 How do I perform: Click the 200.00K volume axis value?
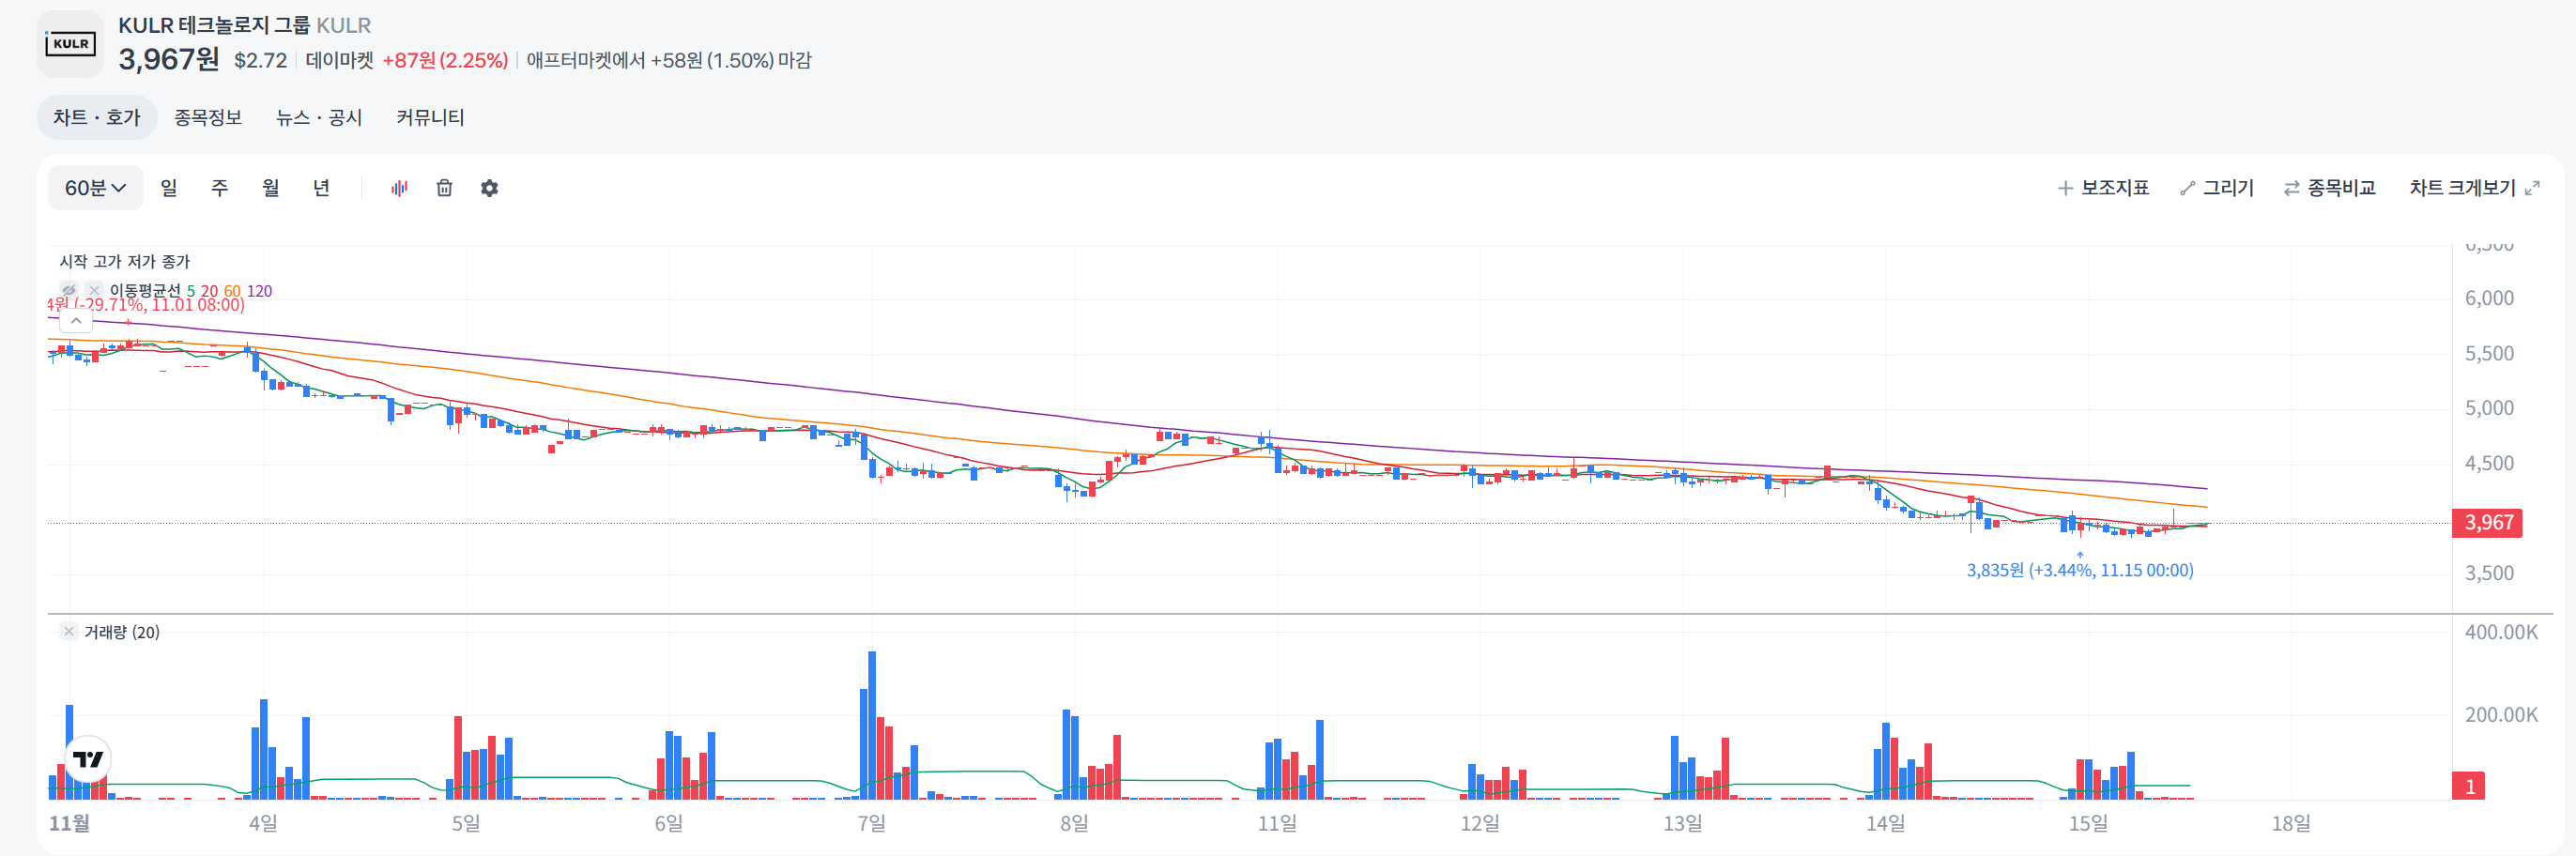(x=2501, y=715)
